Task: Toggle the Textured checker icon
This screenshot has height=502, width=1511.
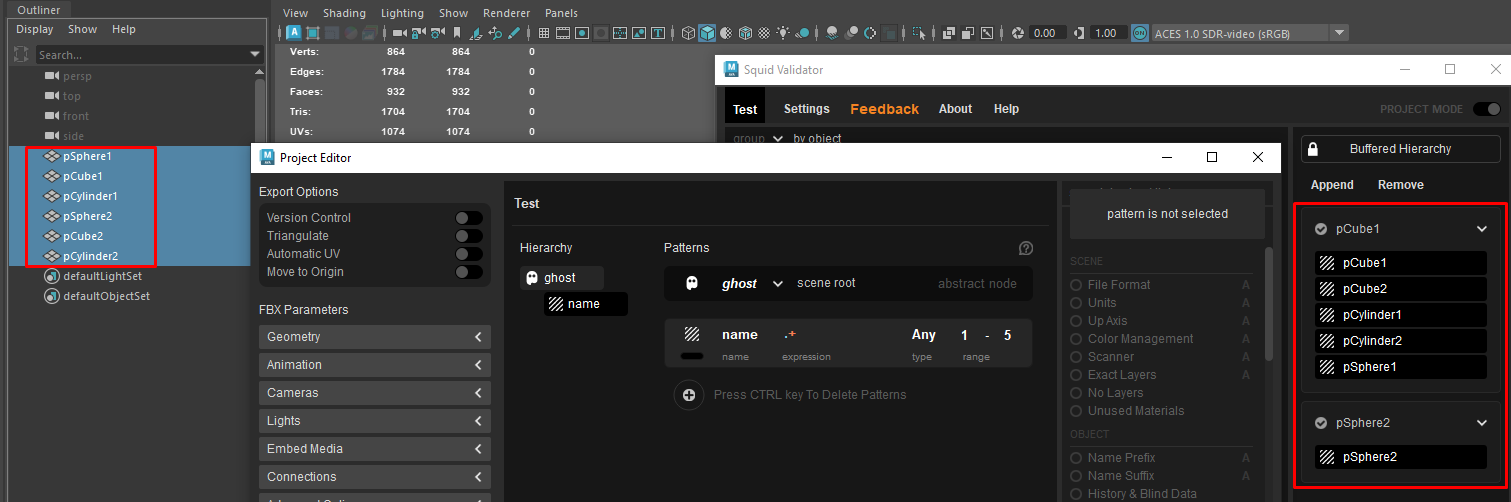Action: tap(764, 33)
